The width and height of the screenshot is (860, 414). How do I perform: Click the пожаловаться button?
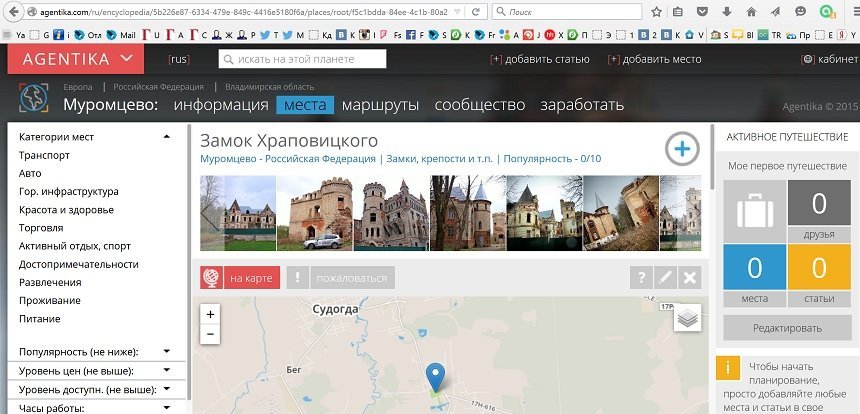click(x=352, y=278)
